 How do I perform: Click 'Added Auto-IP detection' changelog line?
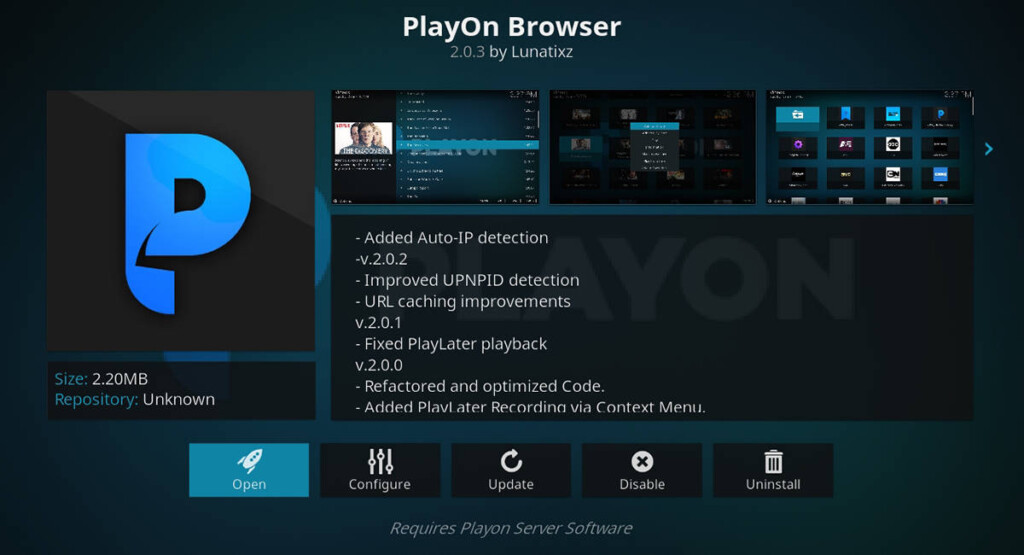pyautogui.click(x=452, y=238)
